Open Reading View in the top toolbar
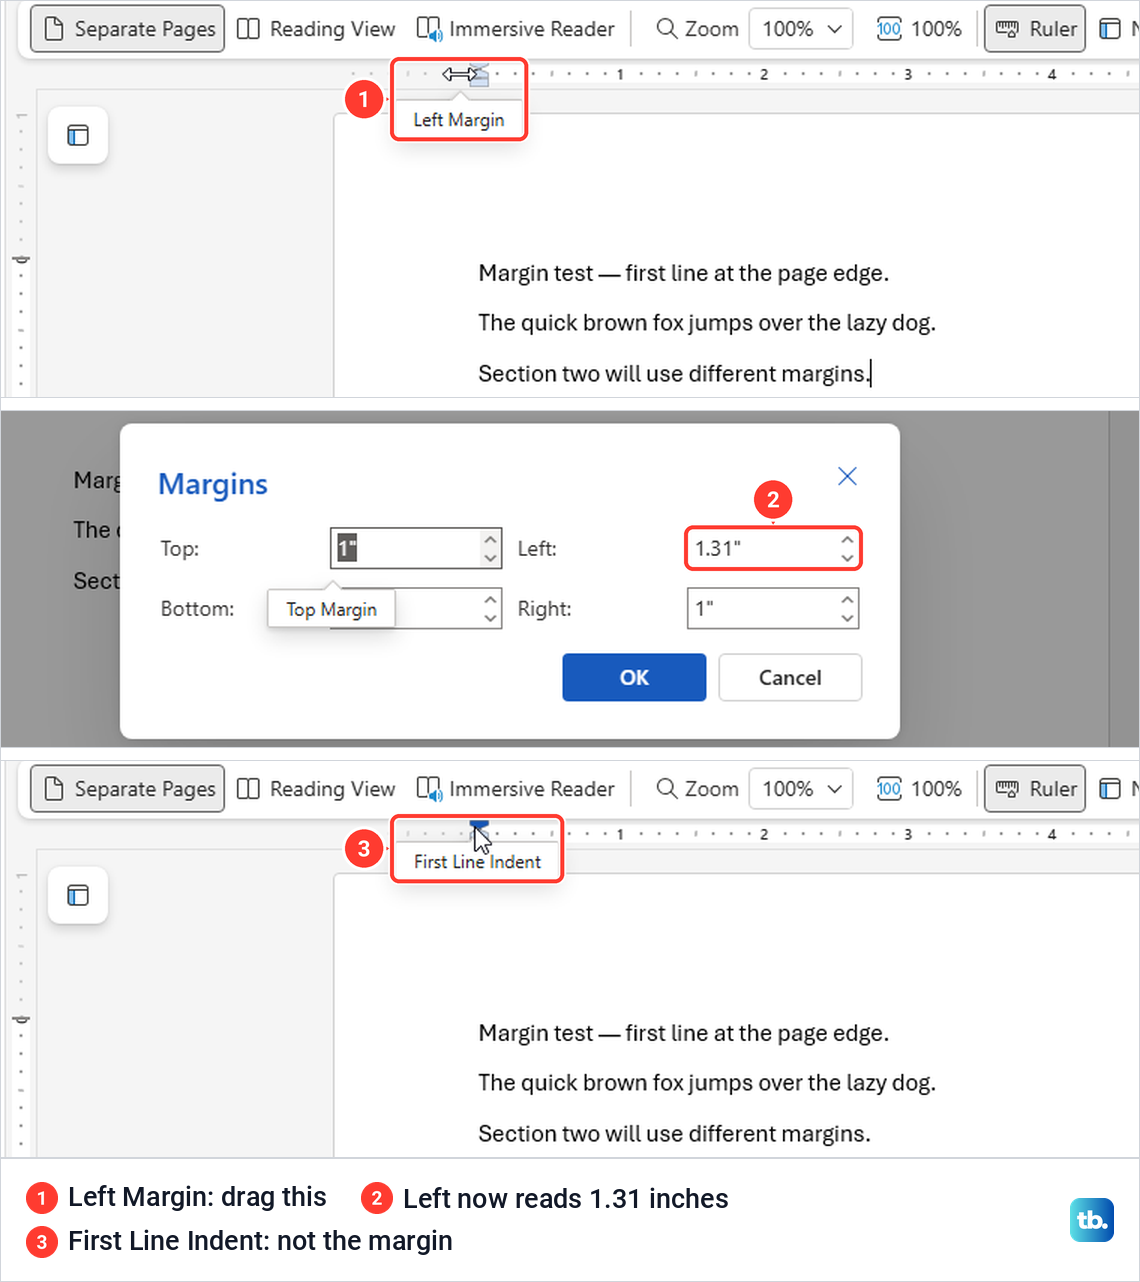 pos(316,29)
